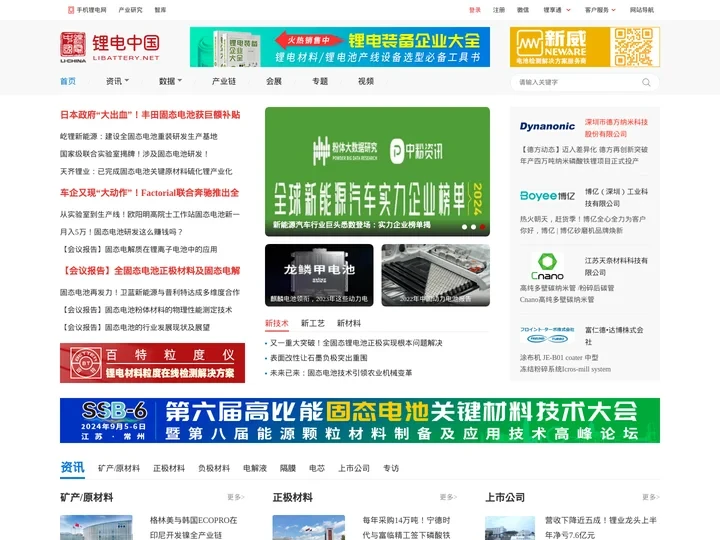The image size is (720, 540).
Task: Open the 网站导航 link
Action: (x=641, y=10)
